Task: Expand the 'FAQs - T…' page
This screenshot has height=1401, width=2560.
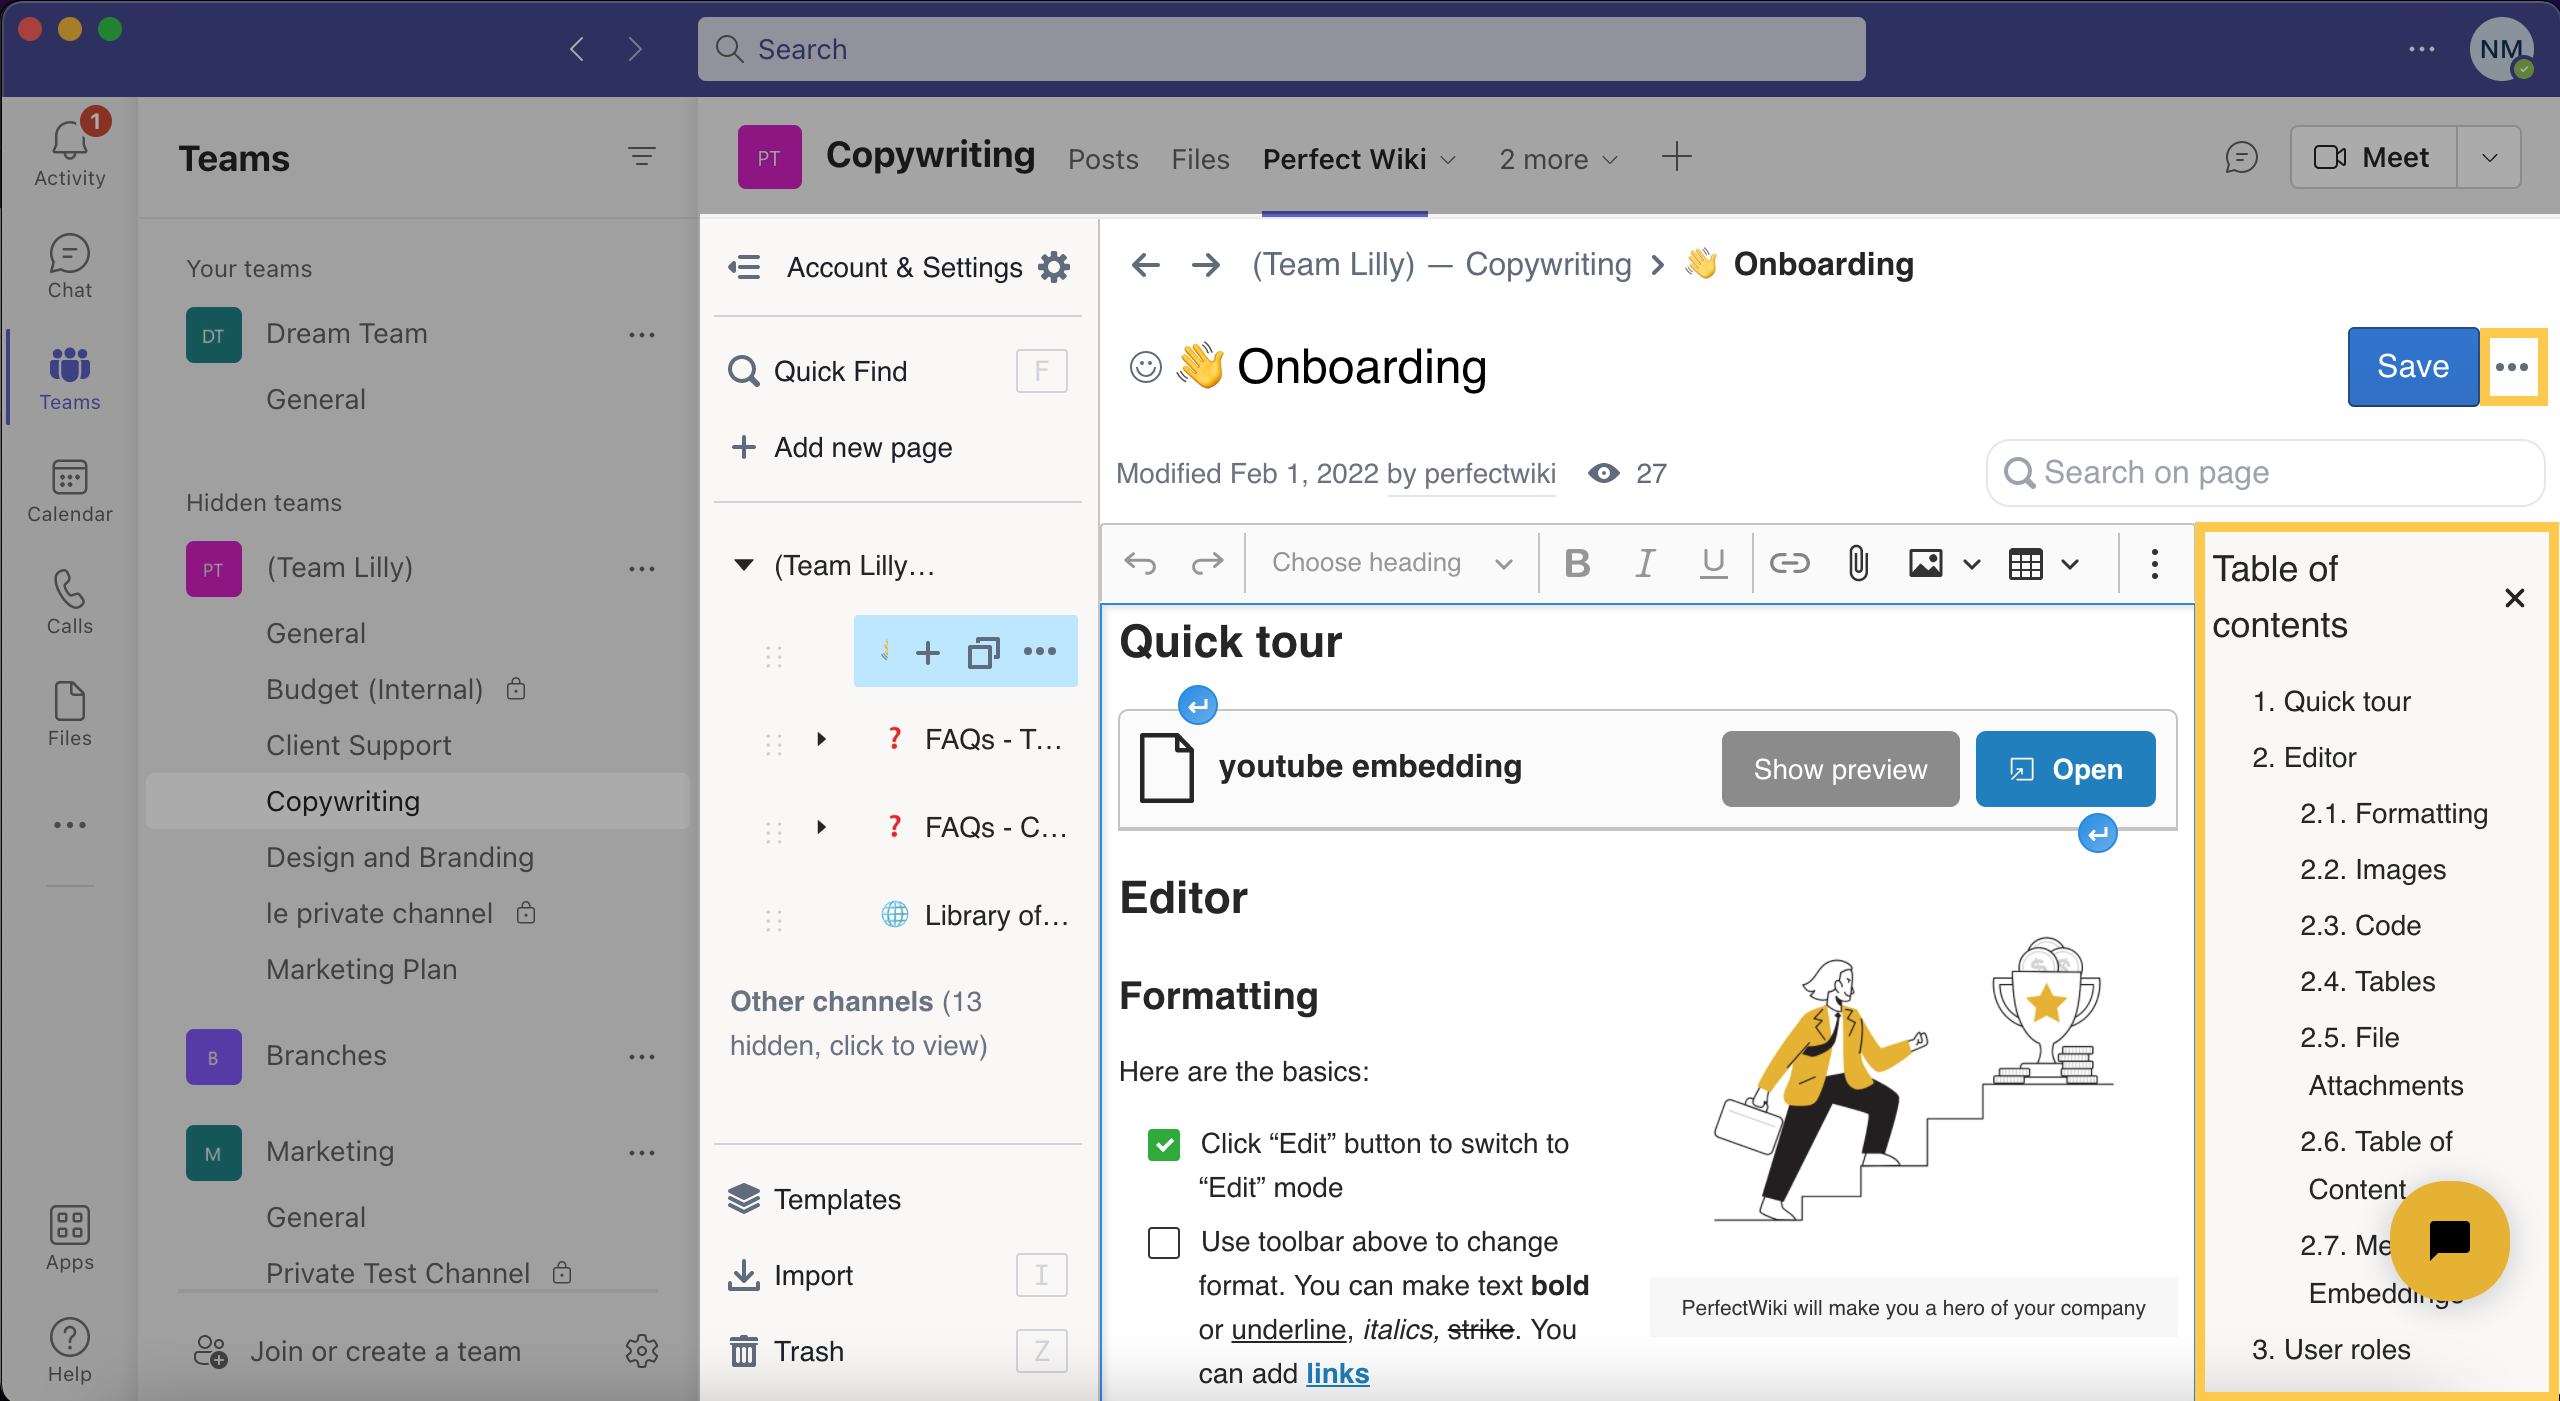Action: [821, 740]
